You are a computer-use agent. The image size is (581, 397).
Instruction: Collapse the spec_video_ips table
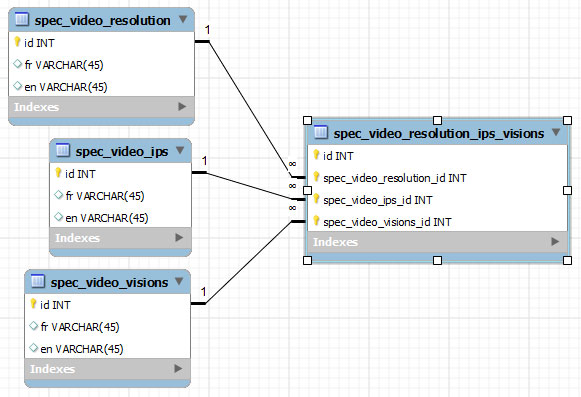[x=180, y=150]
